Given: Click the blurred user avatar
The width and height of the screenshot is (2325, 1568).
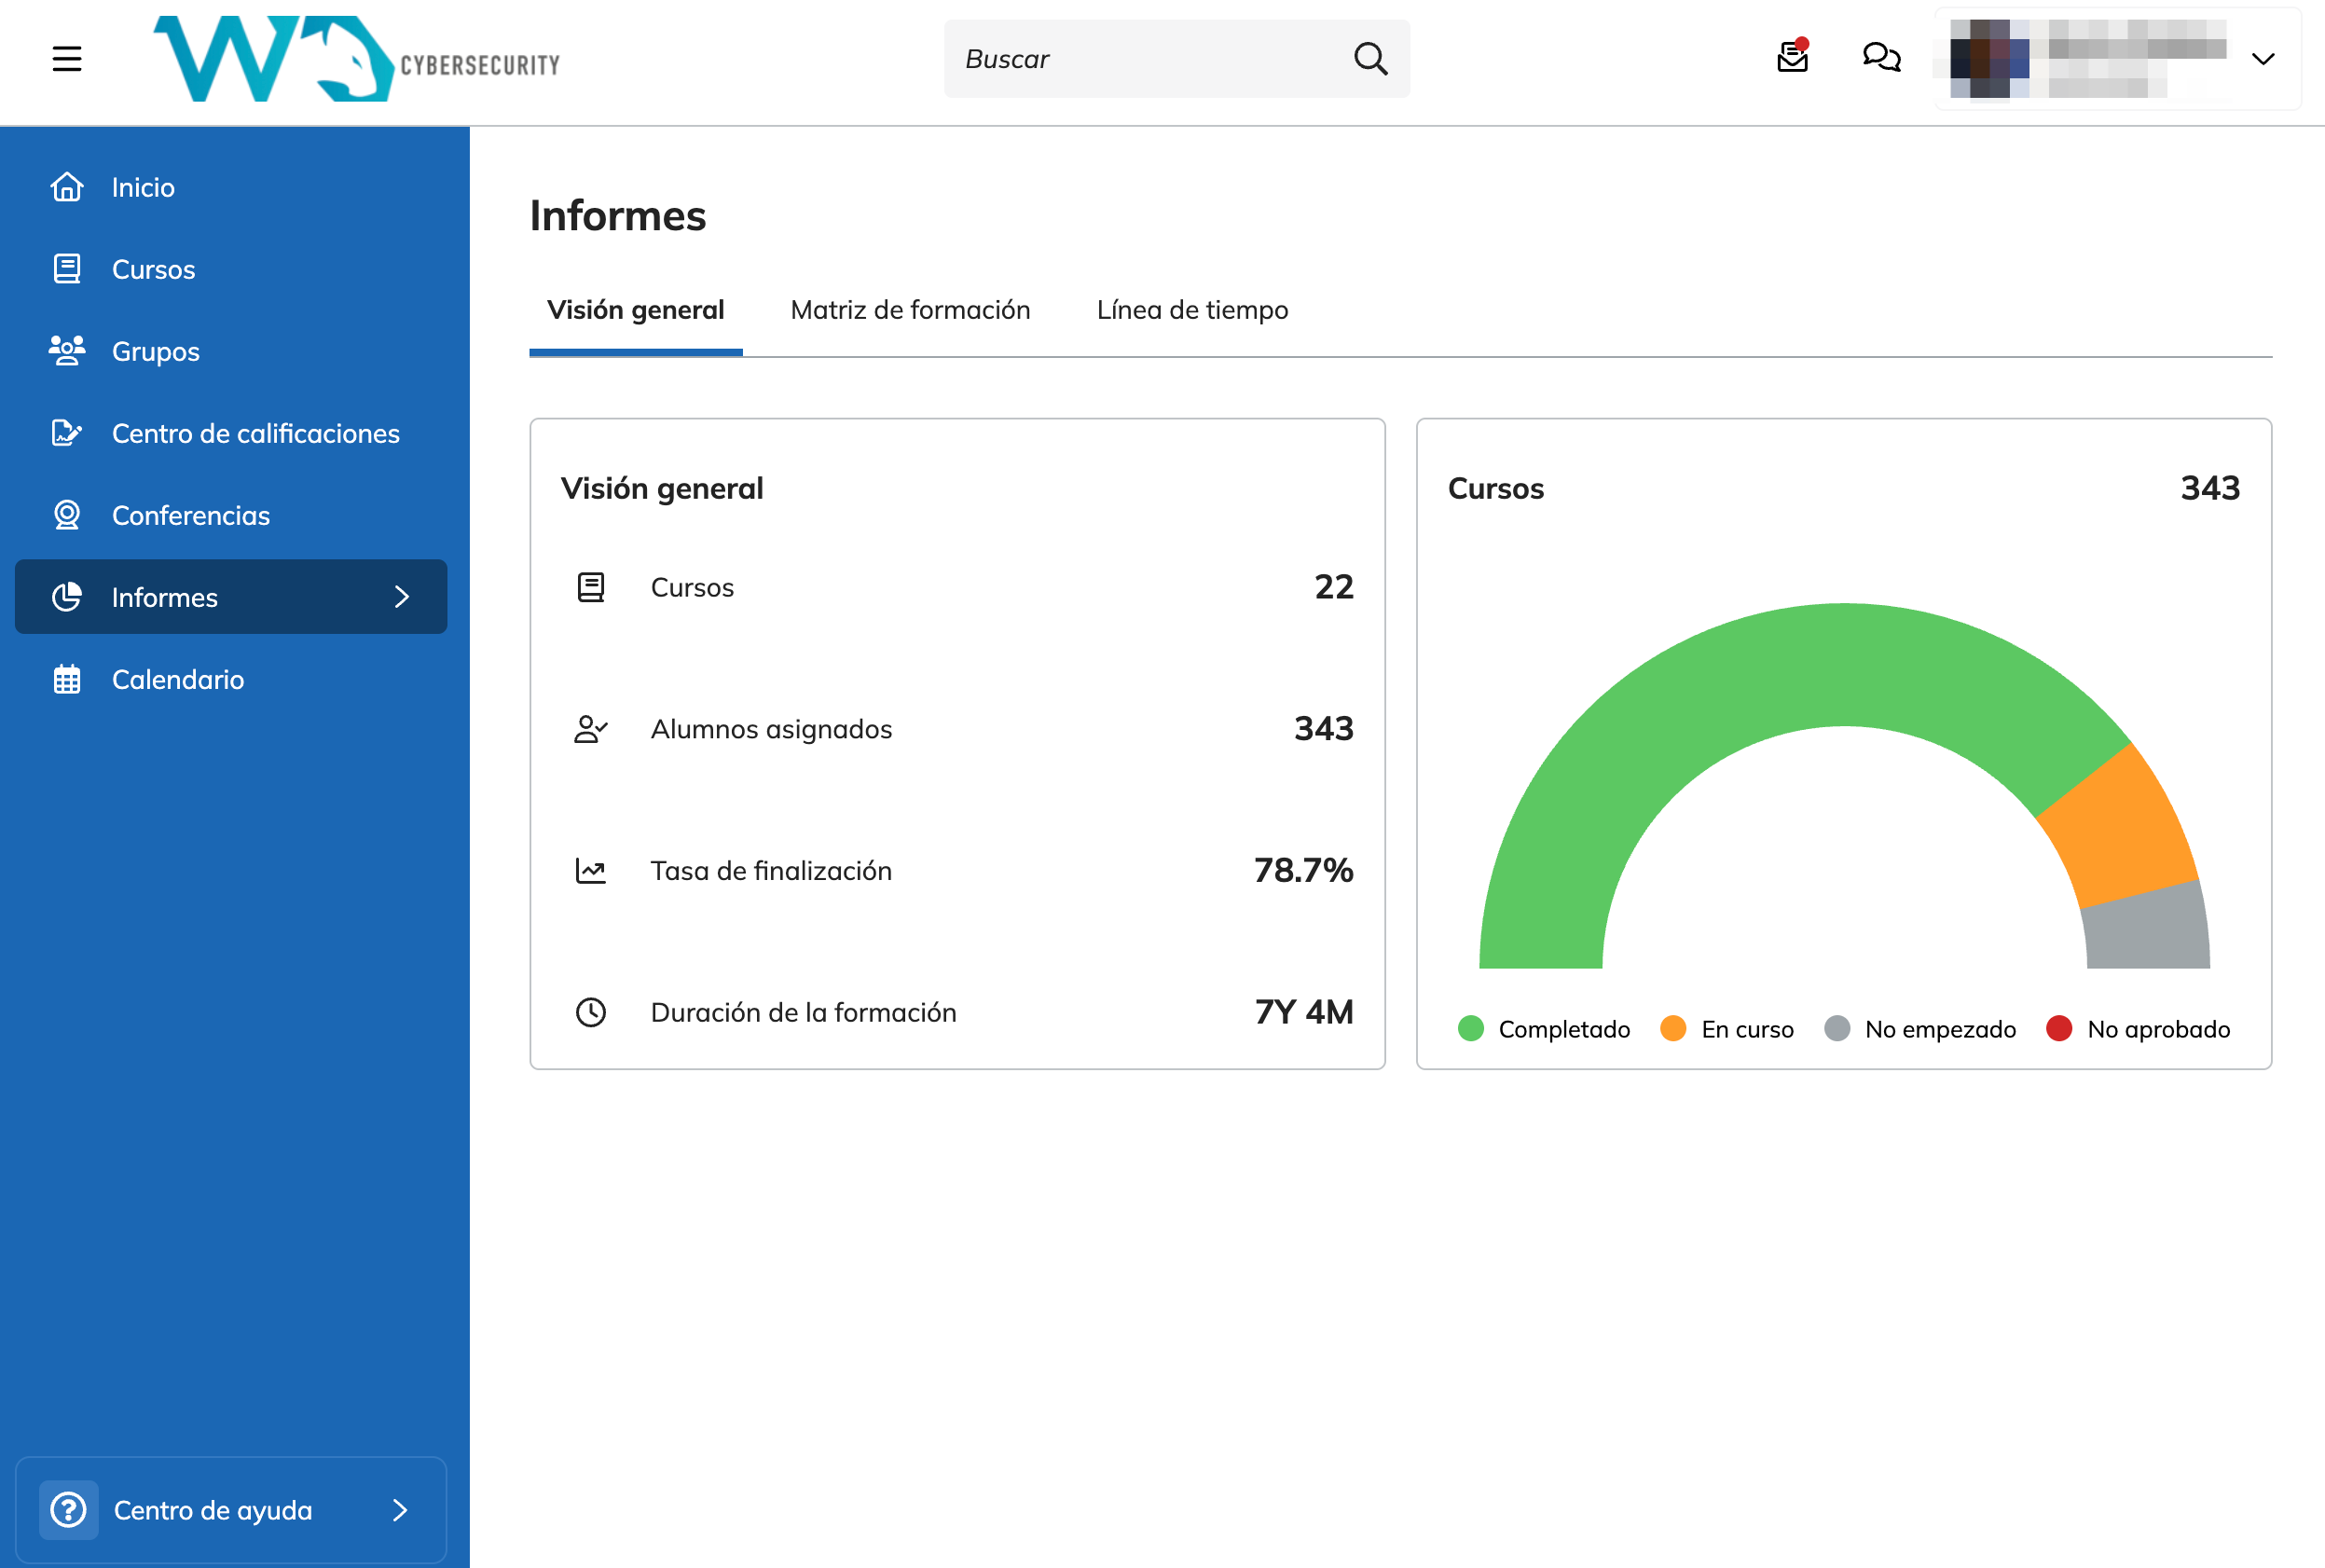Looking at the screenshot, I should 1990,59.
